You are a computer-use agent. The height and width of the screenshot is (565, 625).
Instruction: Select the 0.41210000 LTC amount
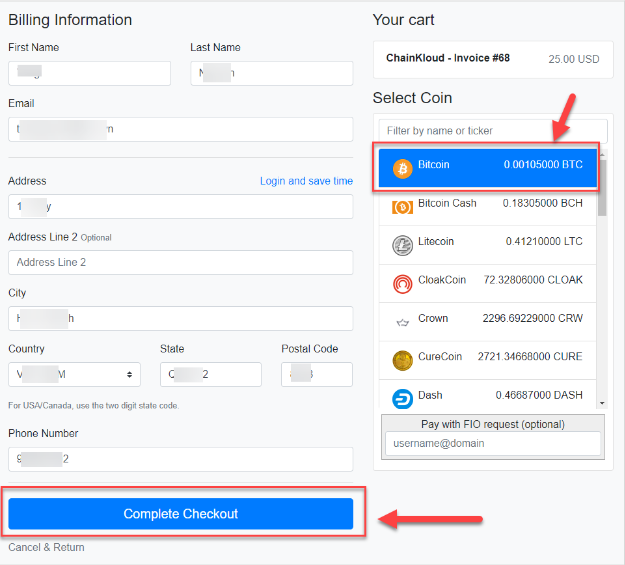(x=544, y=241)
